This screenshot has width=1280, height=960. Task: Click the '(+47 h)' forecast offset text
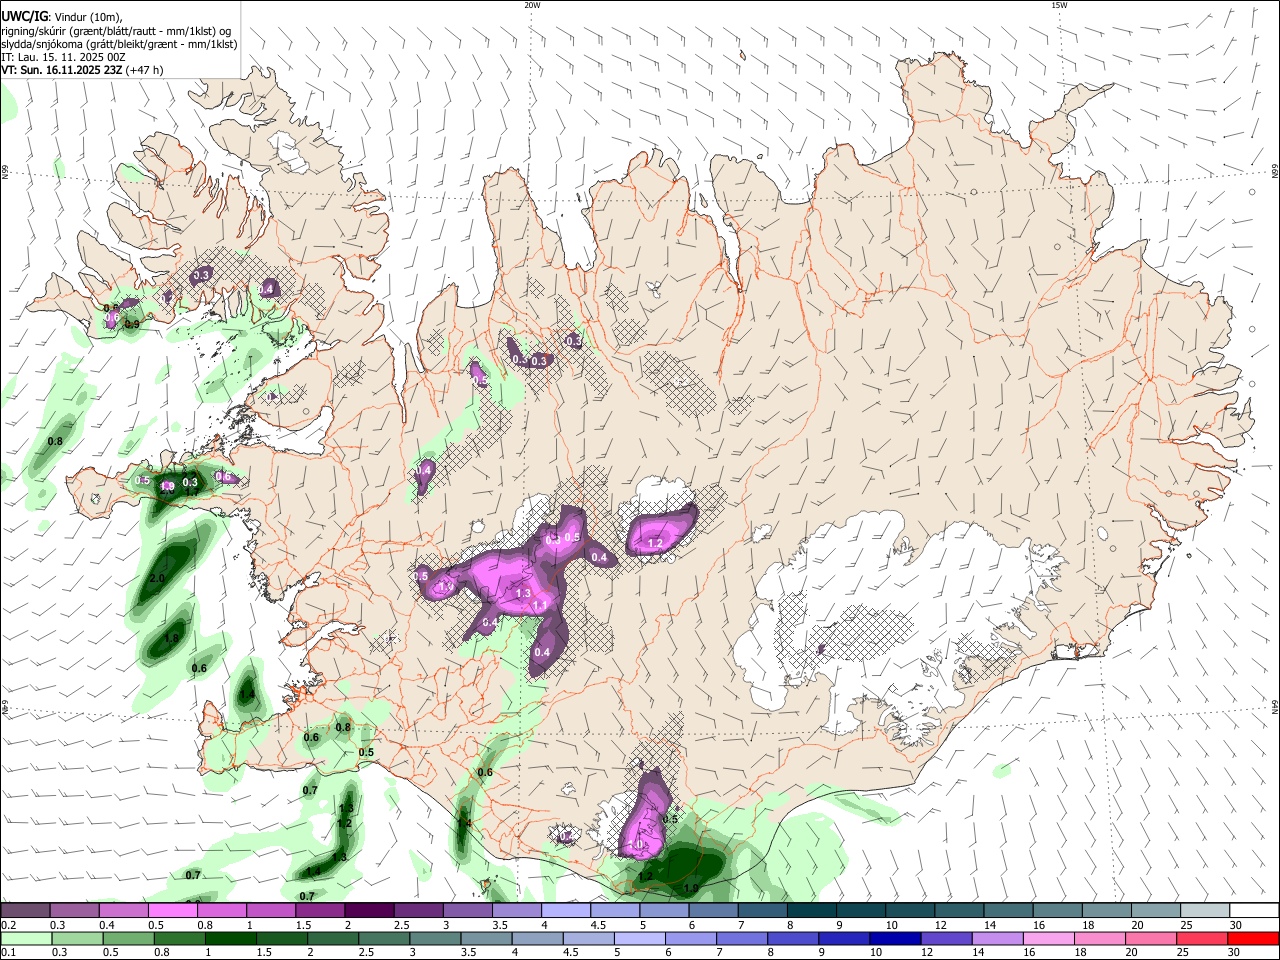coord(145,70)
